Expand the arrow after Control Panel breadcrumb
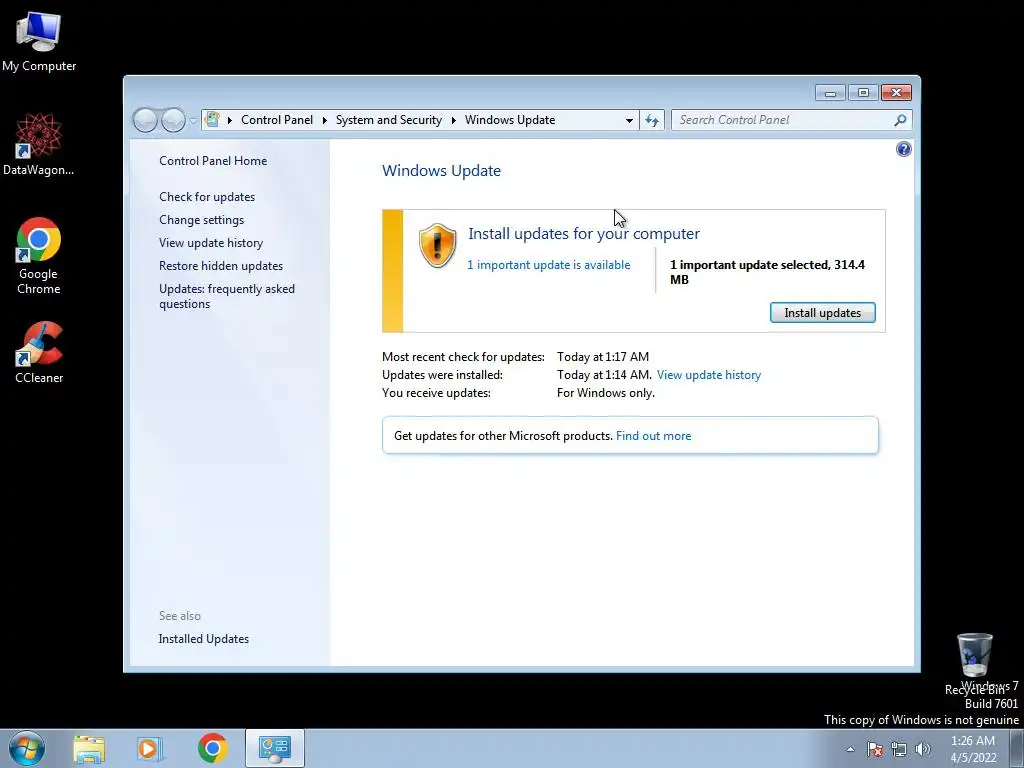1024x768 pixels. click(x=325, y=120)
